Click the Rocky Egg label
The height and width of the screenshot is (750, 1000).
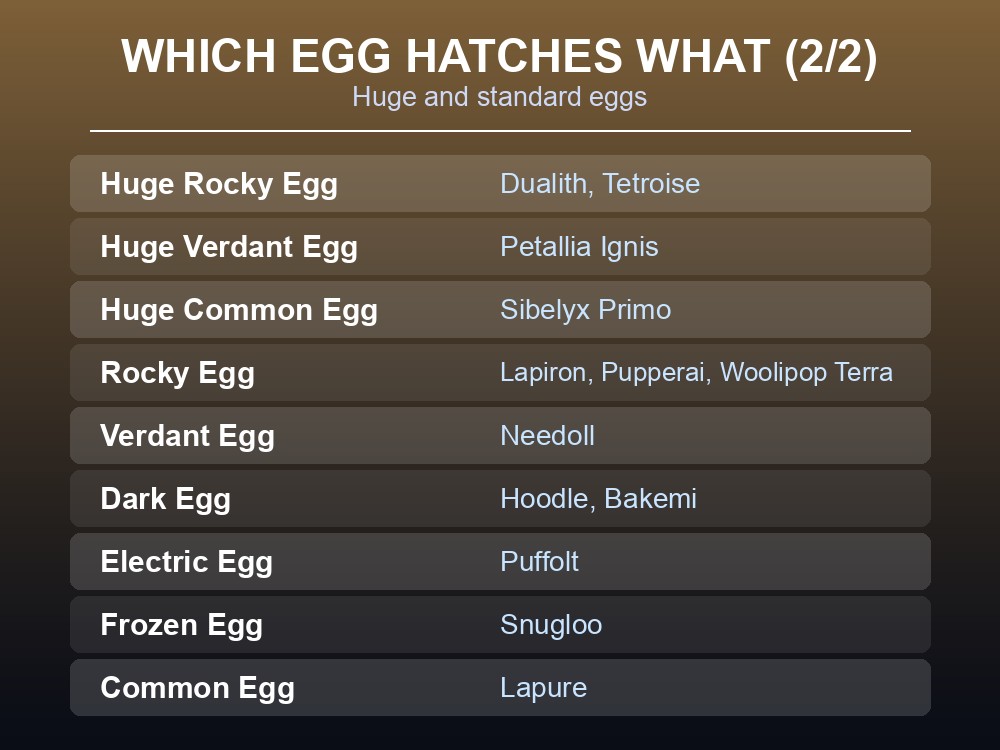pyautogui.click(x=177, y=373)
